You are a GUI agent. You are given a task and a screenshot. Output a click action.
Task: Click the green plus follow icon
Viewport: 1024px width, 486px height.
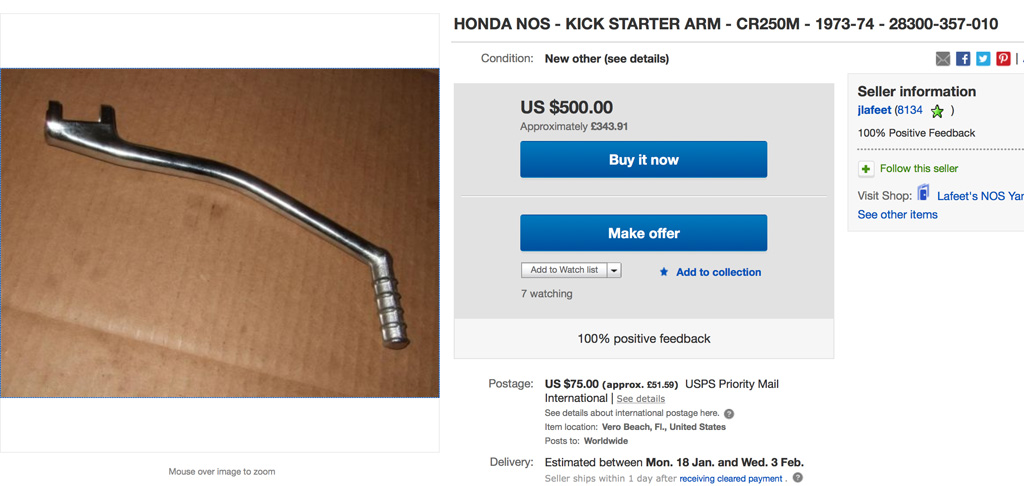coord(866,169)
